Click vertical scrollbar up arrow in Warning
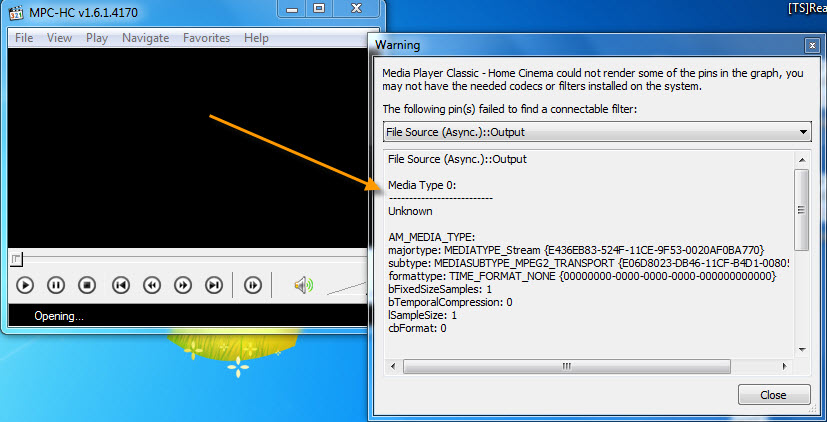The width and height of the screenshot is (827, 422). 802,160
